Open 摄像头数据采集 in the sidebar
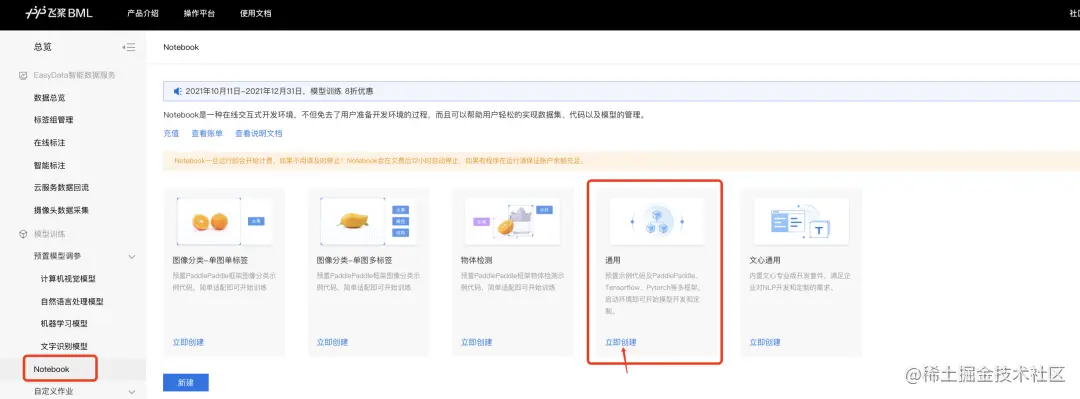This screenshot has width=1080, height=399. click(x=61, y=210)
